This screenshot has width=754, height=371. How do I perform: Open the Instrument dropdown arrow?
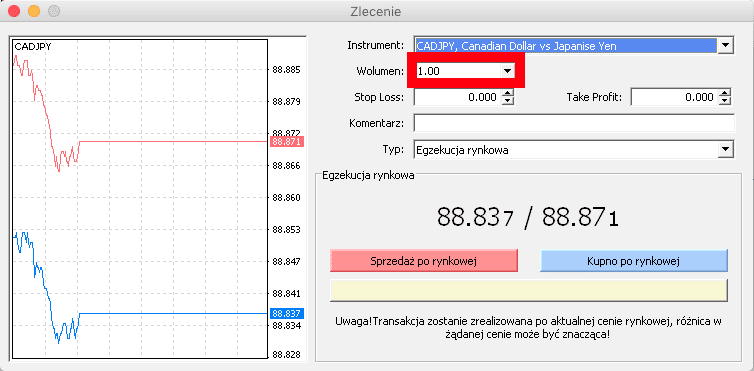click(x=725, y=46)
